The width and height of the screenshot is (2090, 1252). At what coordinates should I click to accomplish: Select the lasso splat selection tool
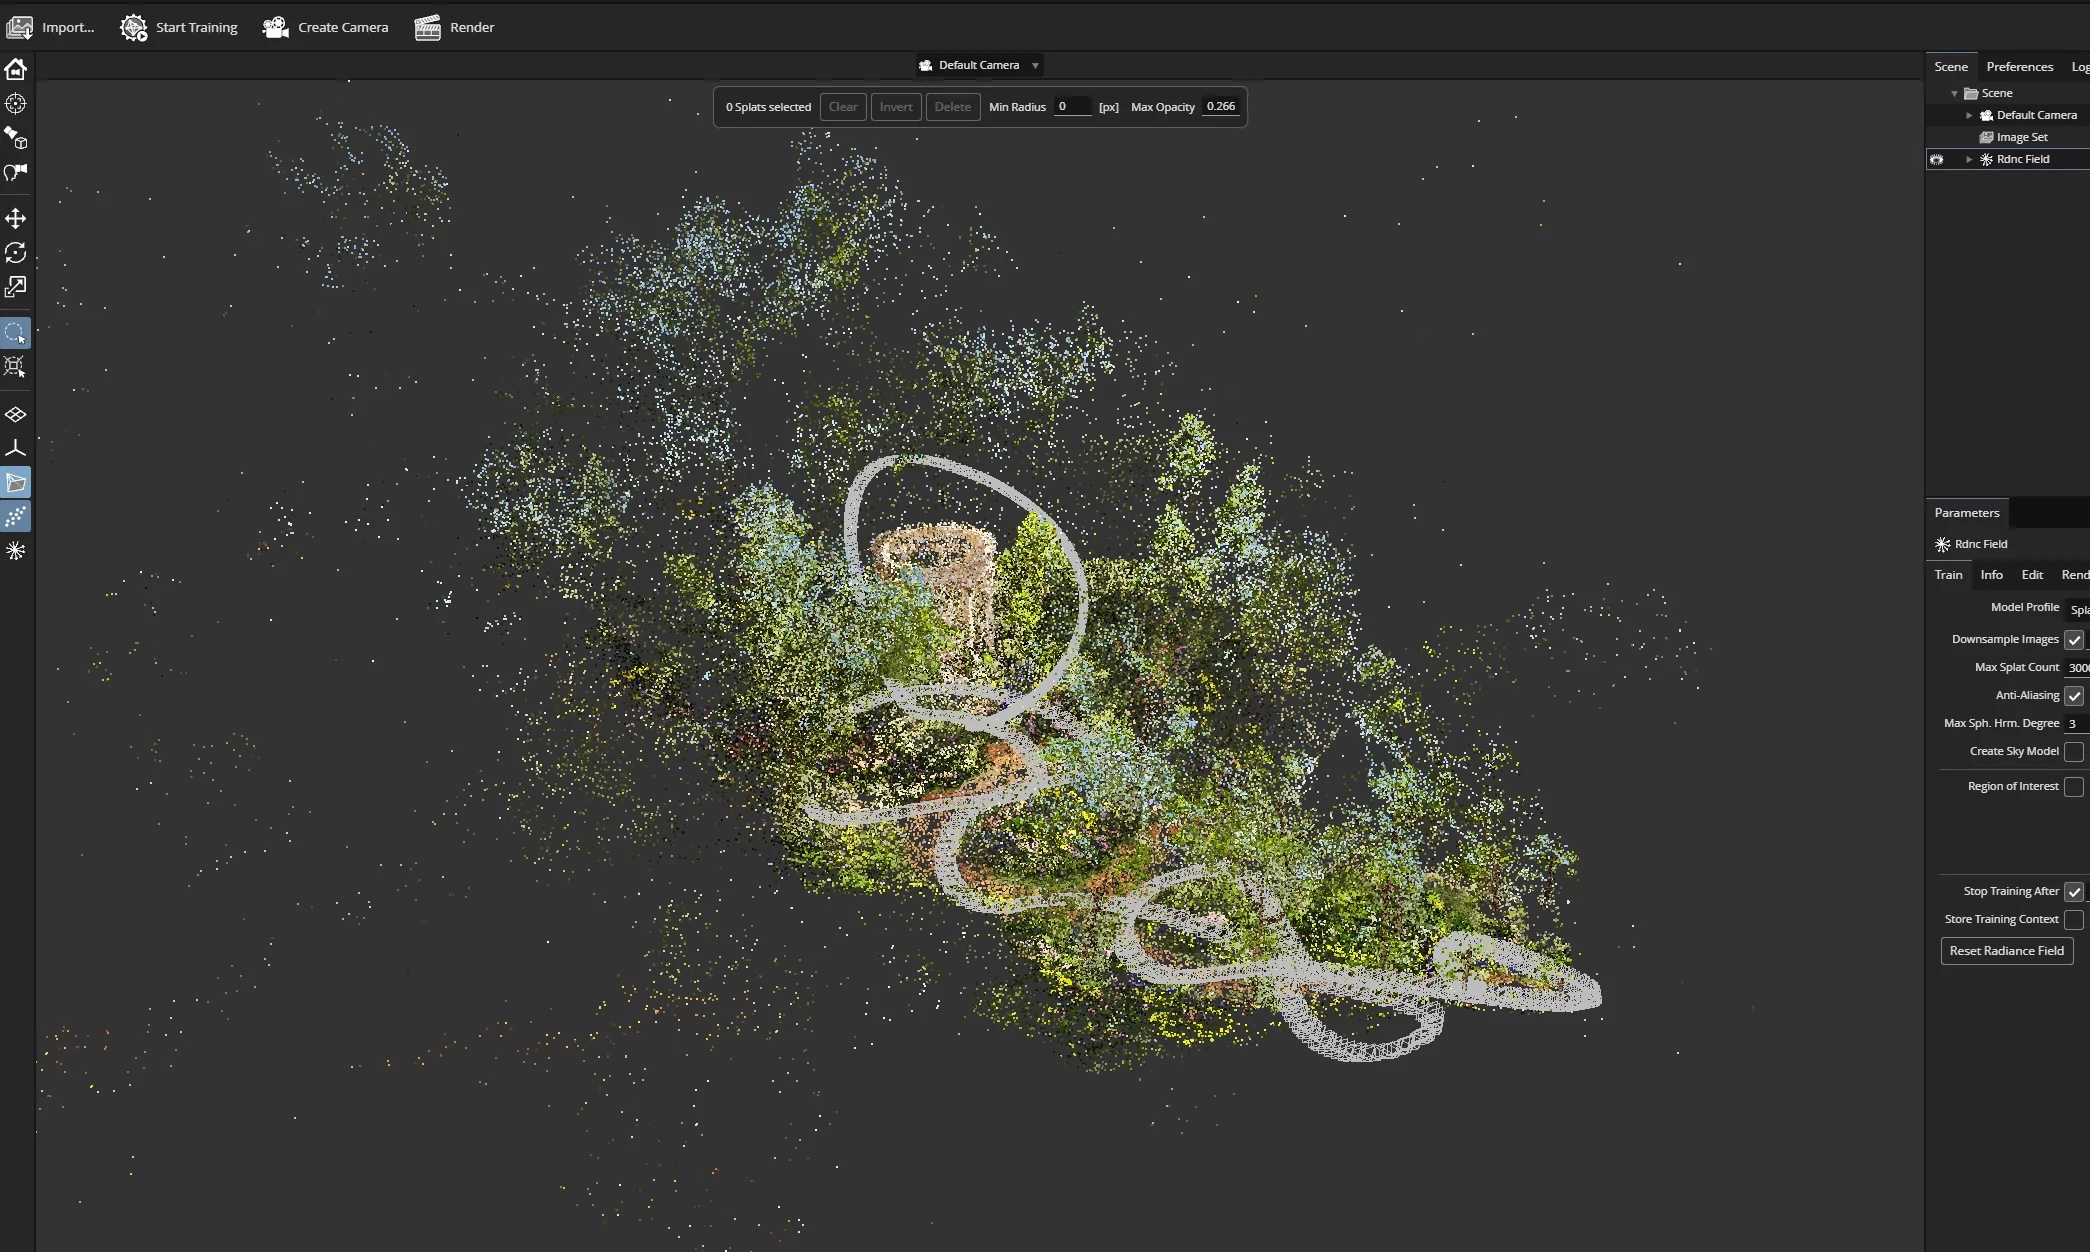point(15,333)
